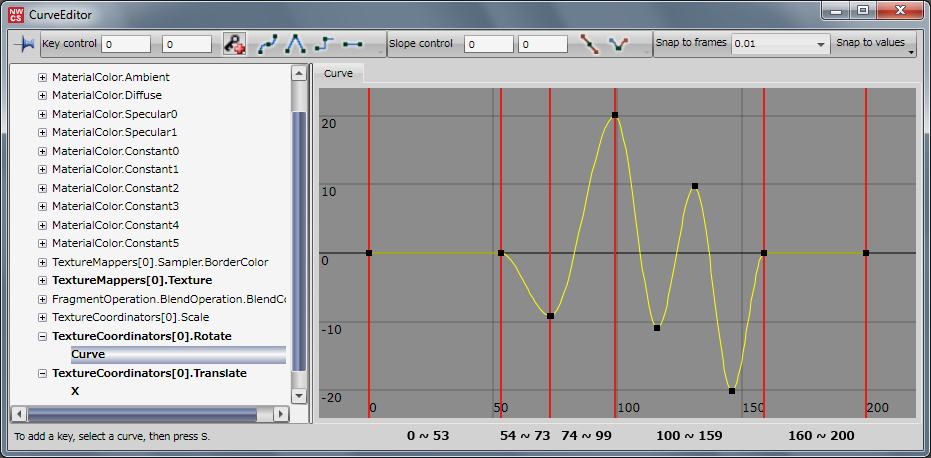Open the Snap to frames dropdown
931x458 pixels.
(820, 45)
